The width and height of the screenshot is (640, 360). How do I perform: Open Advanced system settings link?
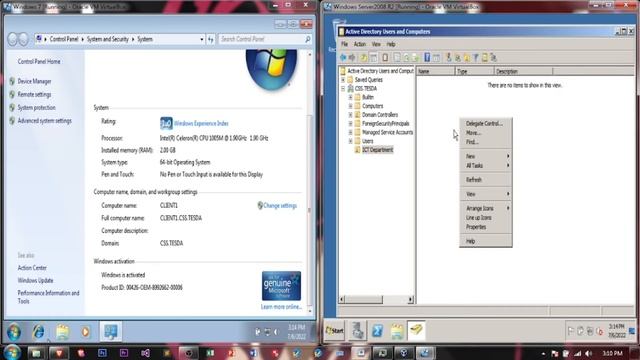44,121
